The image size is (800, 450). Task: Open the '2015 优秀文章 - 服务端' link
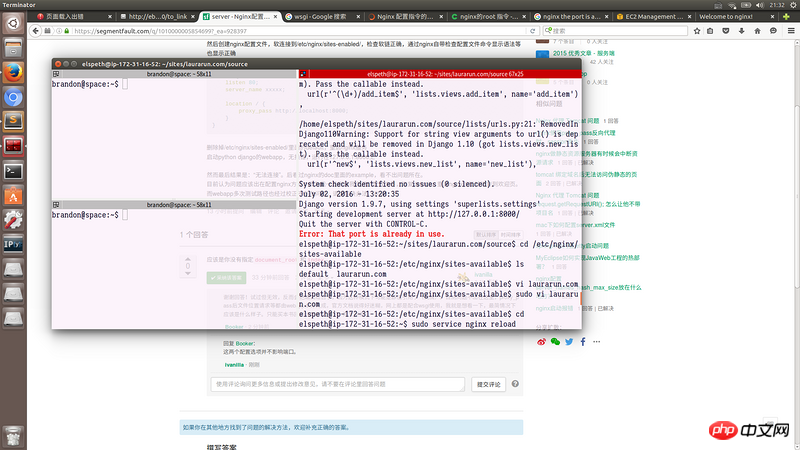(x=584, y=53)
